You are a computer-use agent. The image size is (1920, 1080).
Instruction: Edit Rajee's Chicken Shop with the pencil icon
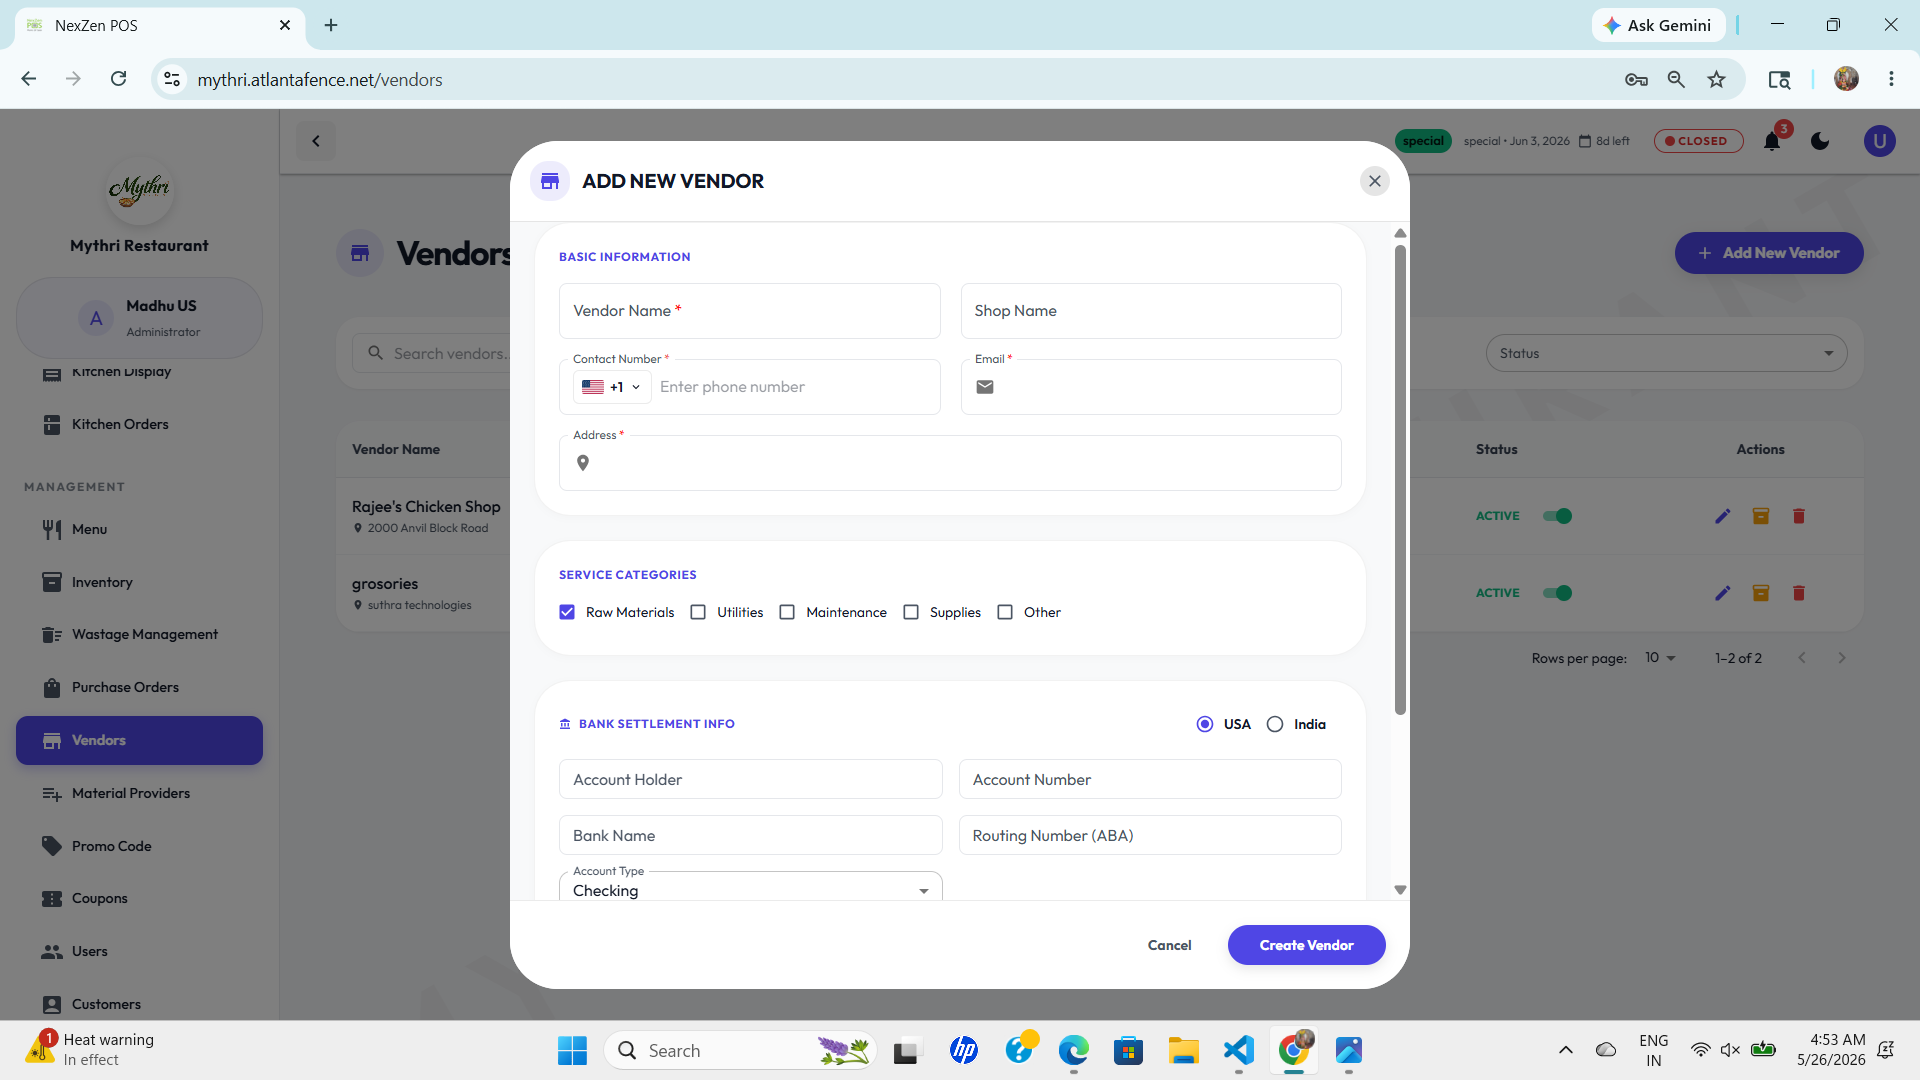(1722, 516)
